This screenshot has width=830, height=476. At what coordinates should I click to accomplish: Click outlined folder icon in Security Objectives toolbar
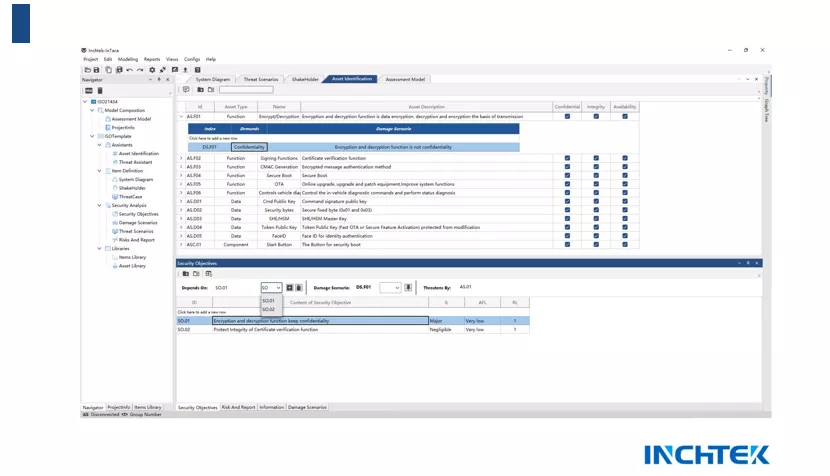(196, 274)
